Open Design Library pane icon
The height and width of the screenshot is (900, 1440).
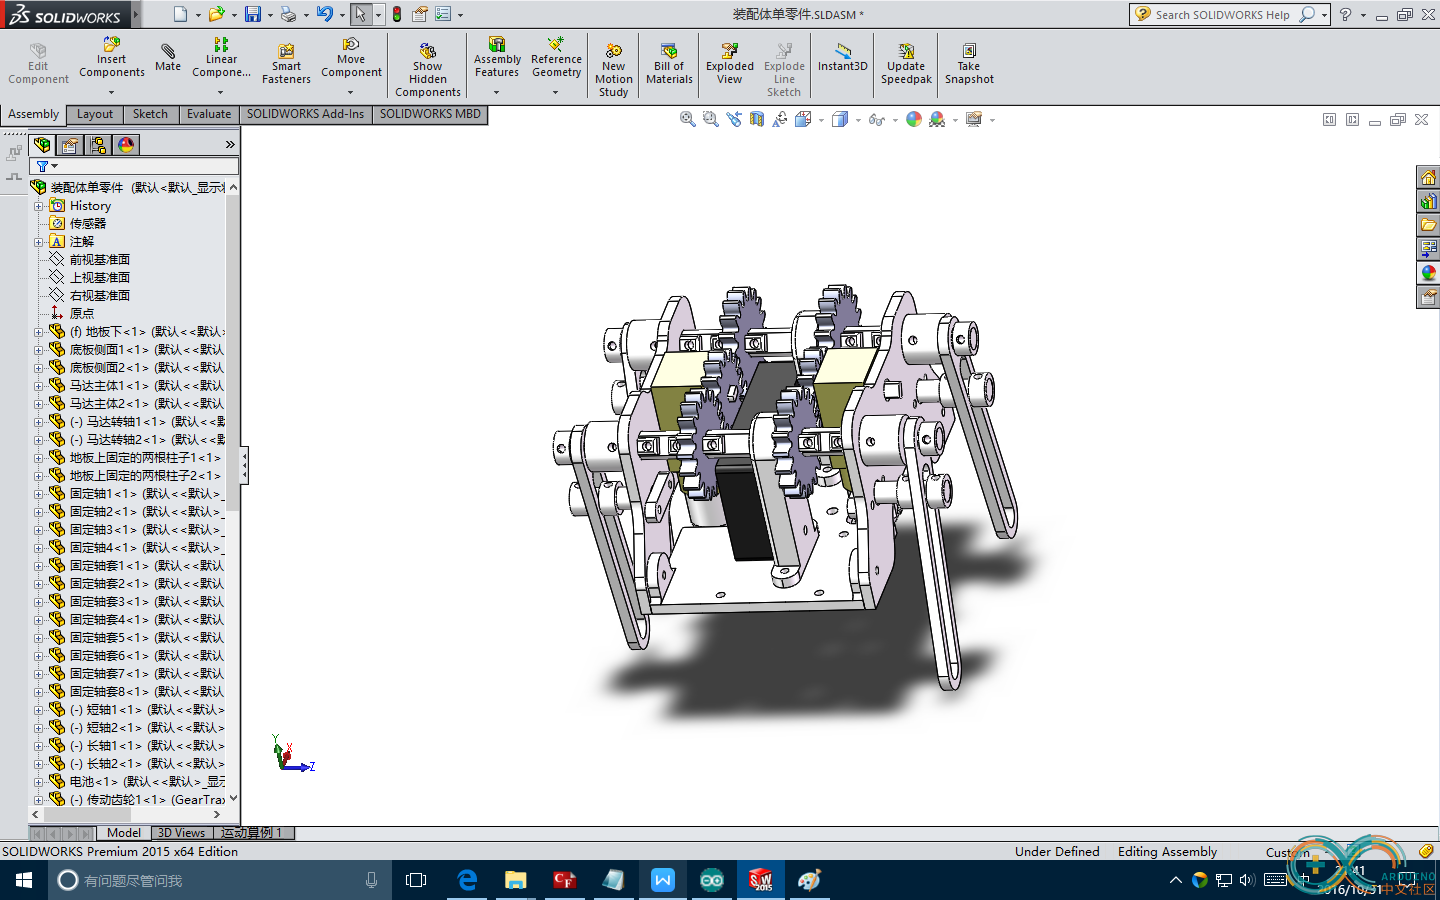click(1428, 201)
